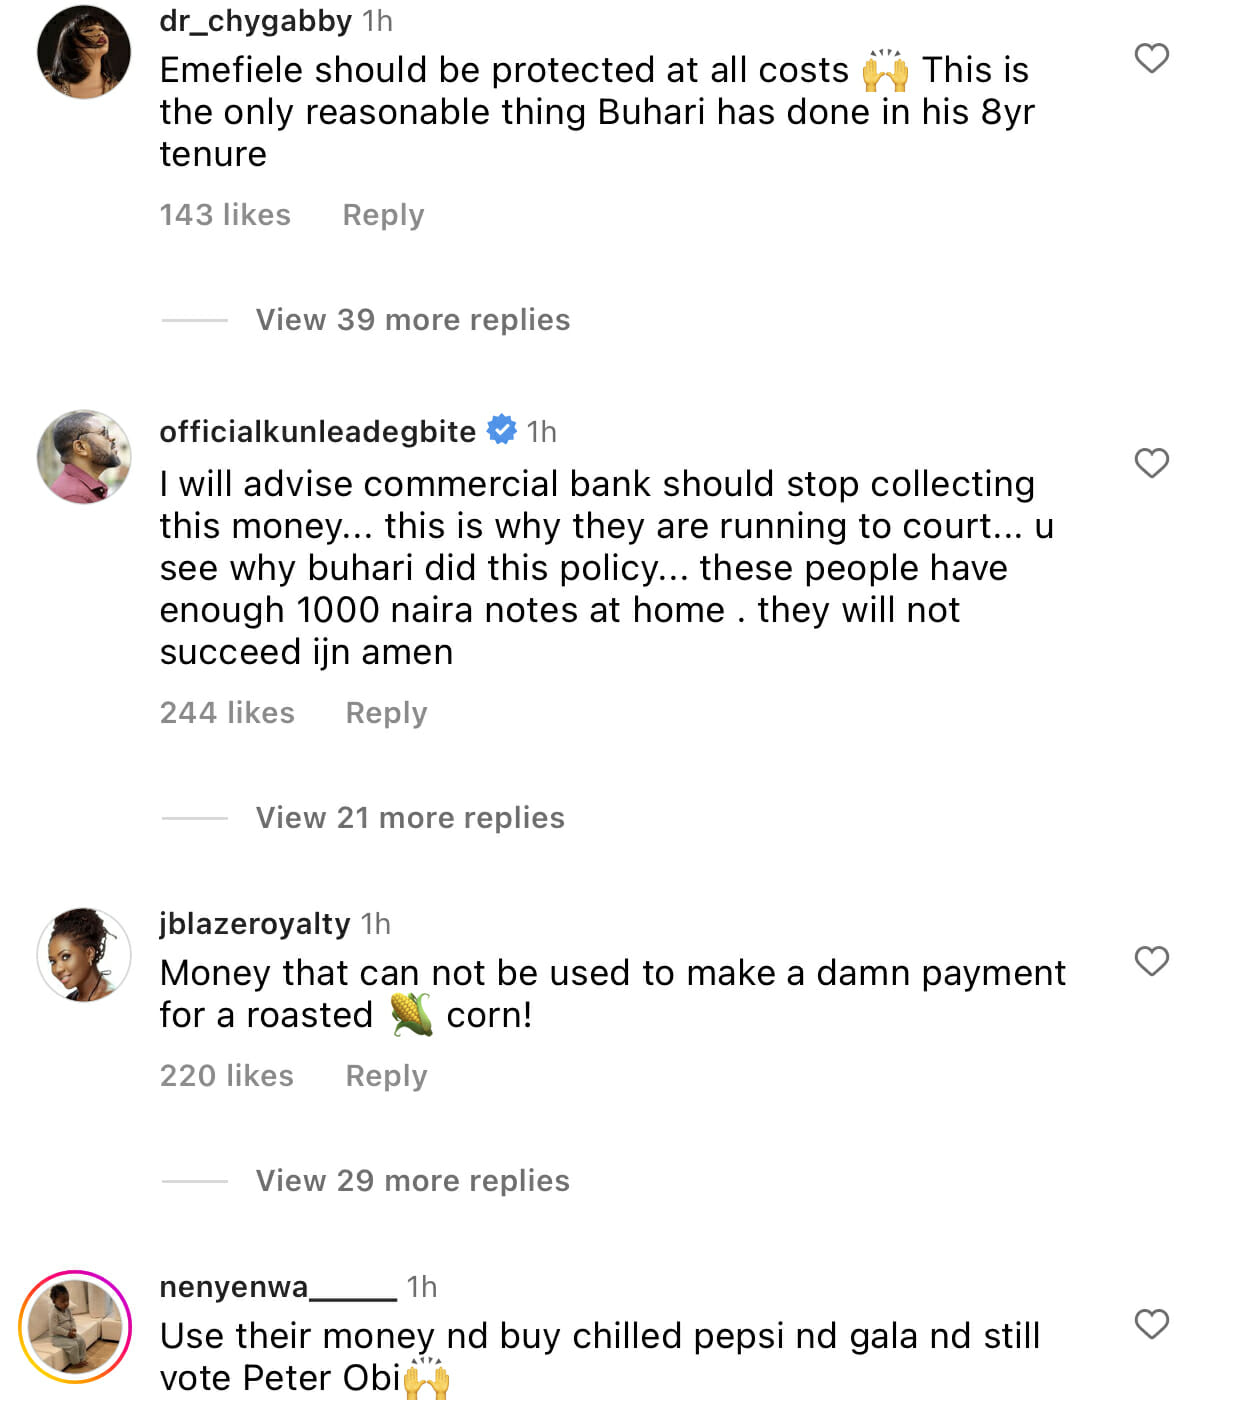1242x1402 pixels.
Task: Like officialkunleadegbite's comment with the heart
Action: tap(1151, 463)
